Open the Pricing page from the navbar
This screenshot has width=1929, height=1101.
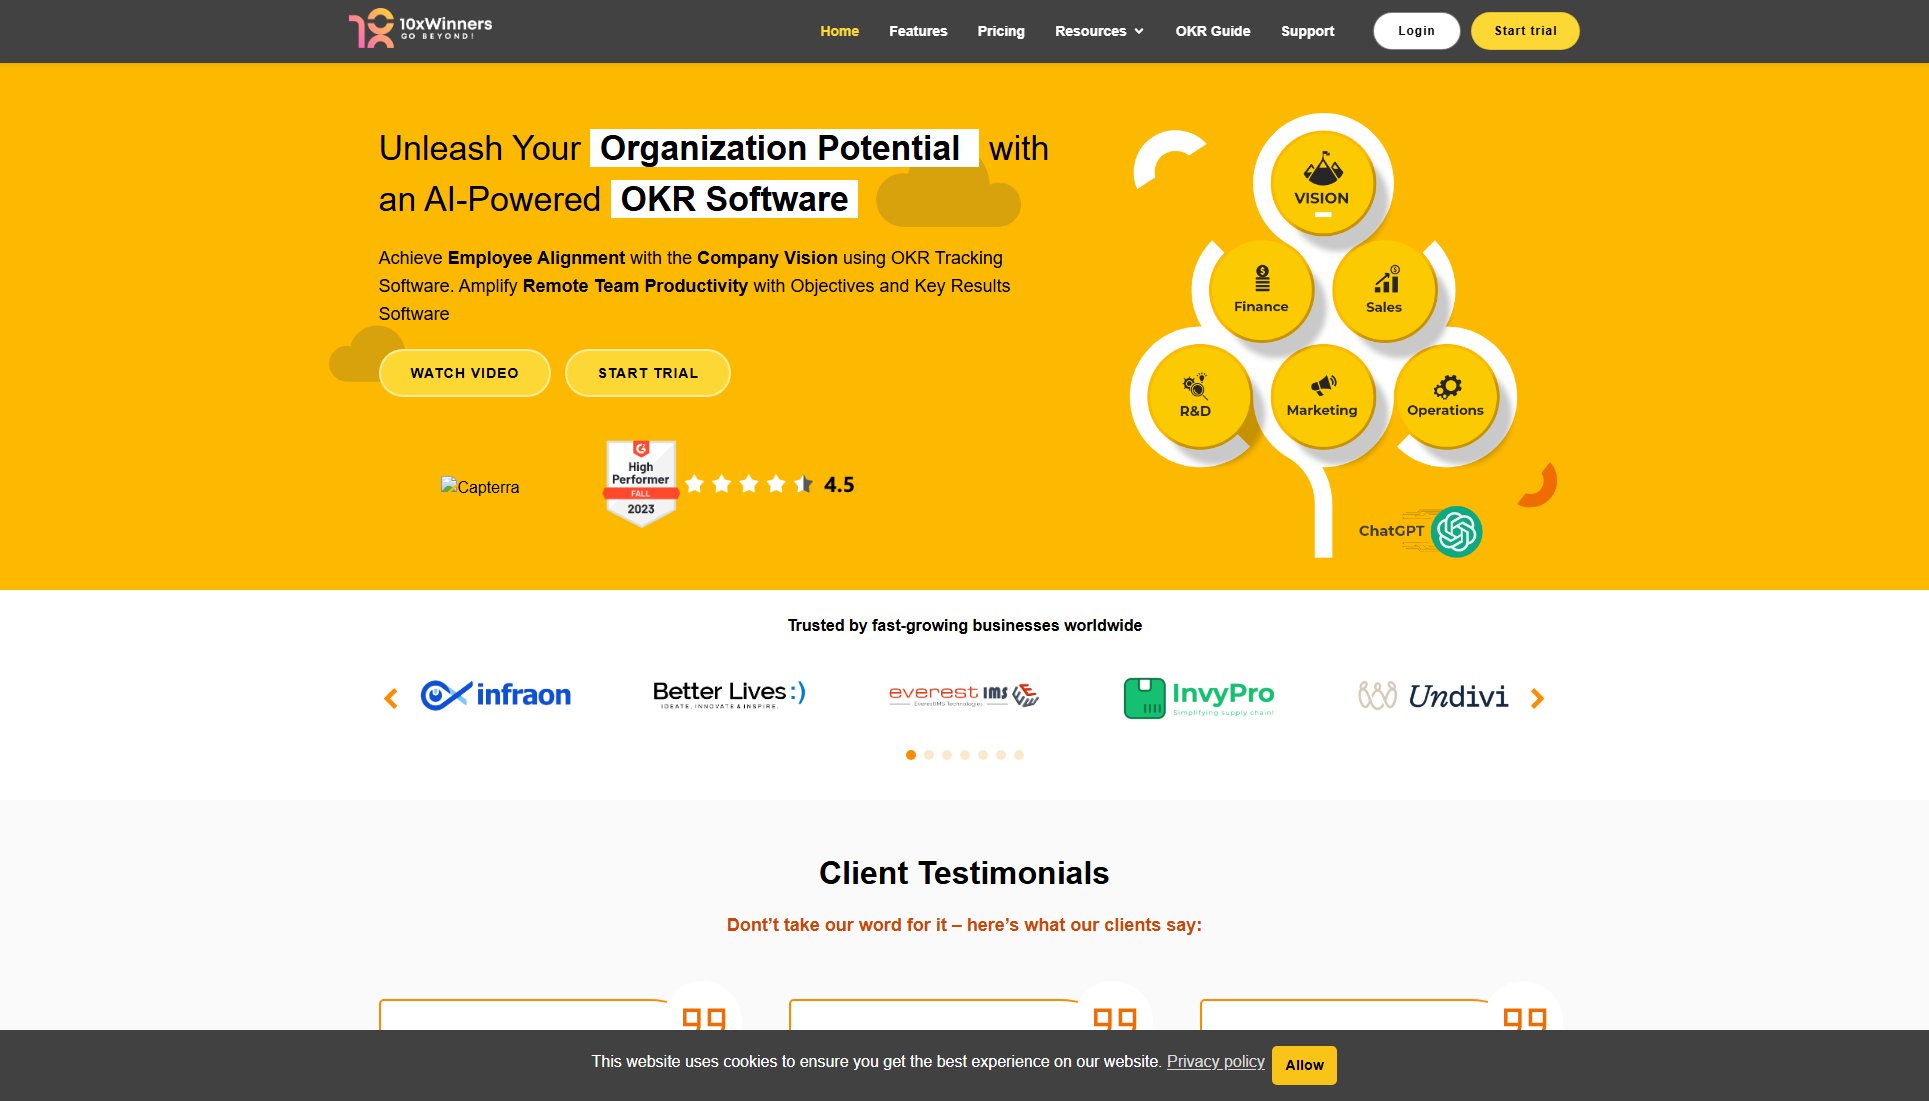[1000, 31]
